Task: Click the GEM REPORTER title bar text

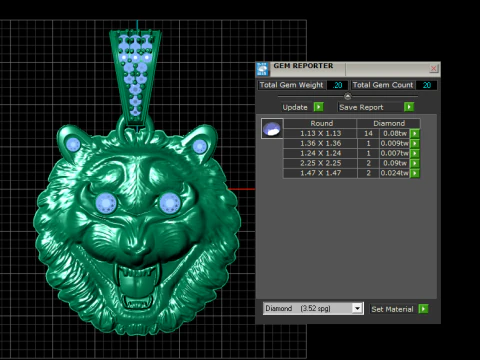Action: tap(303, 66)
